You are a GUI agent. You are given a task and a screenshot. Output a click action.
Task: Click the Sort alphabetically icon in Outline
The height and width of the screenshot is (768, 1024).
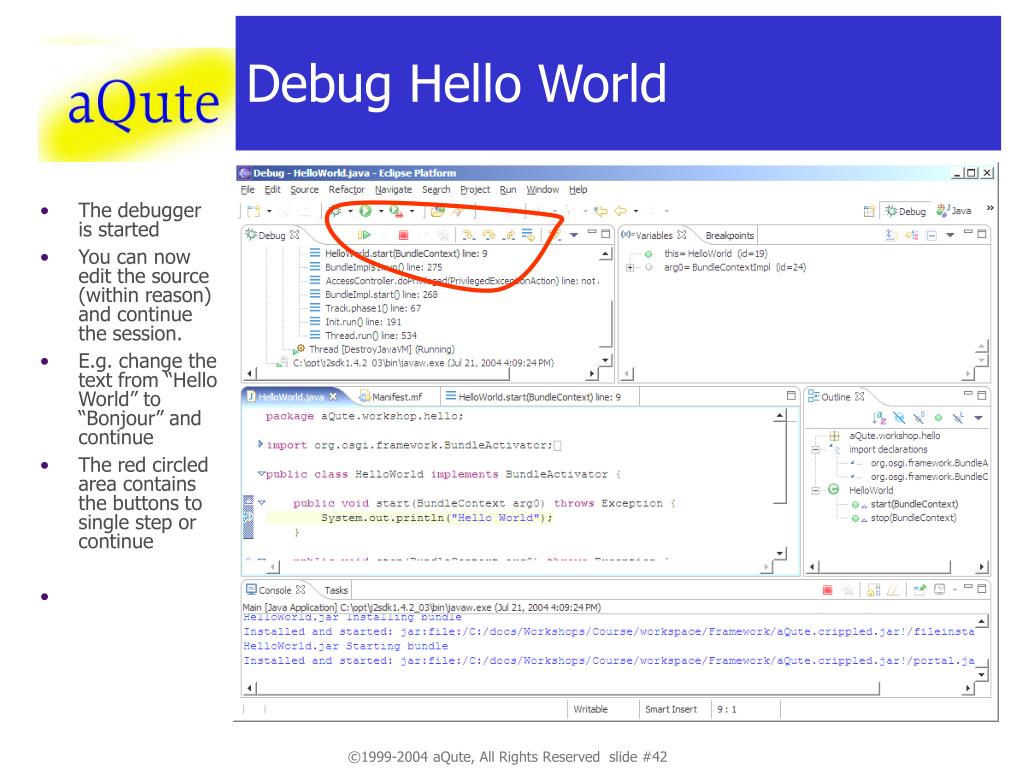coord(879,418)
